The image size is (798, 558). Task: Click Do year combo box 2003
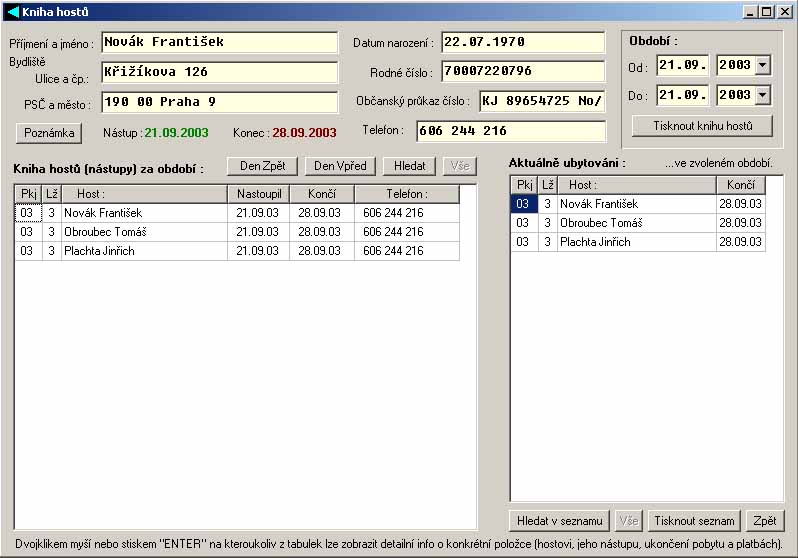click(x=743, y=95)
